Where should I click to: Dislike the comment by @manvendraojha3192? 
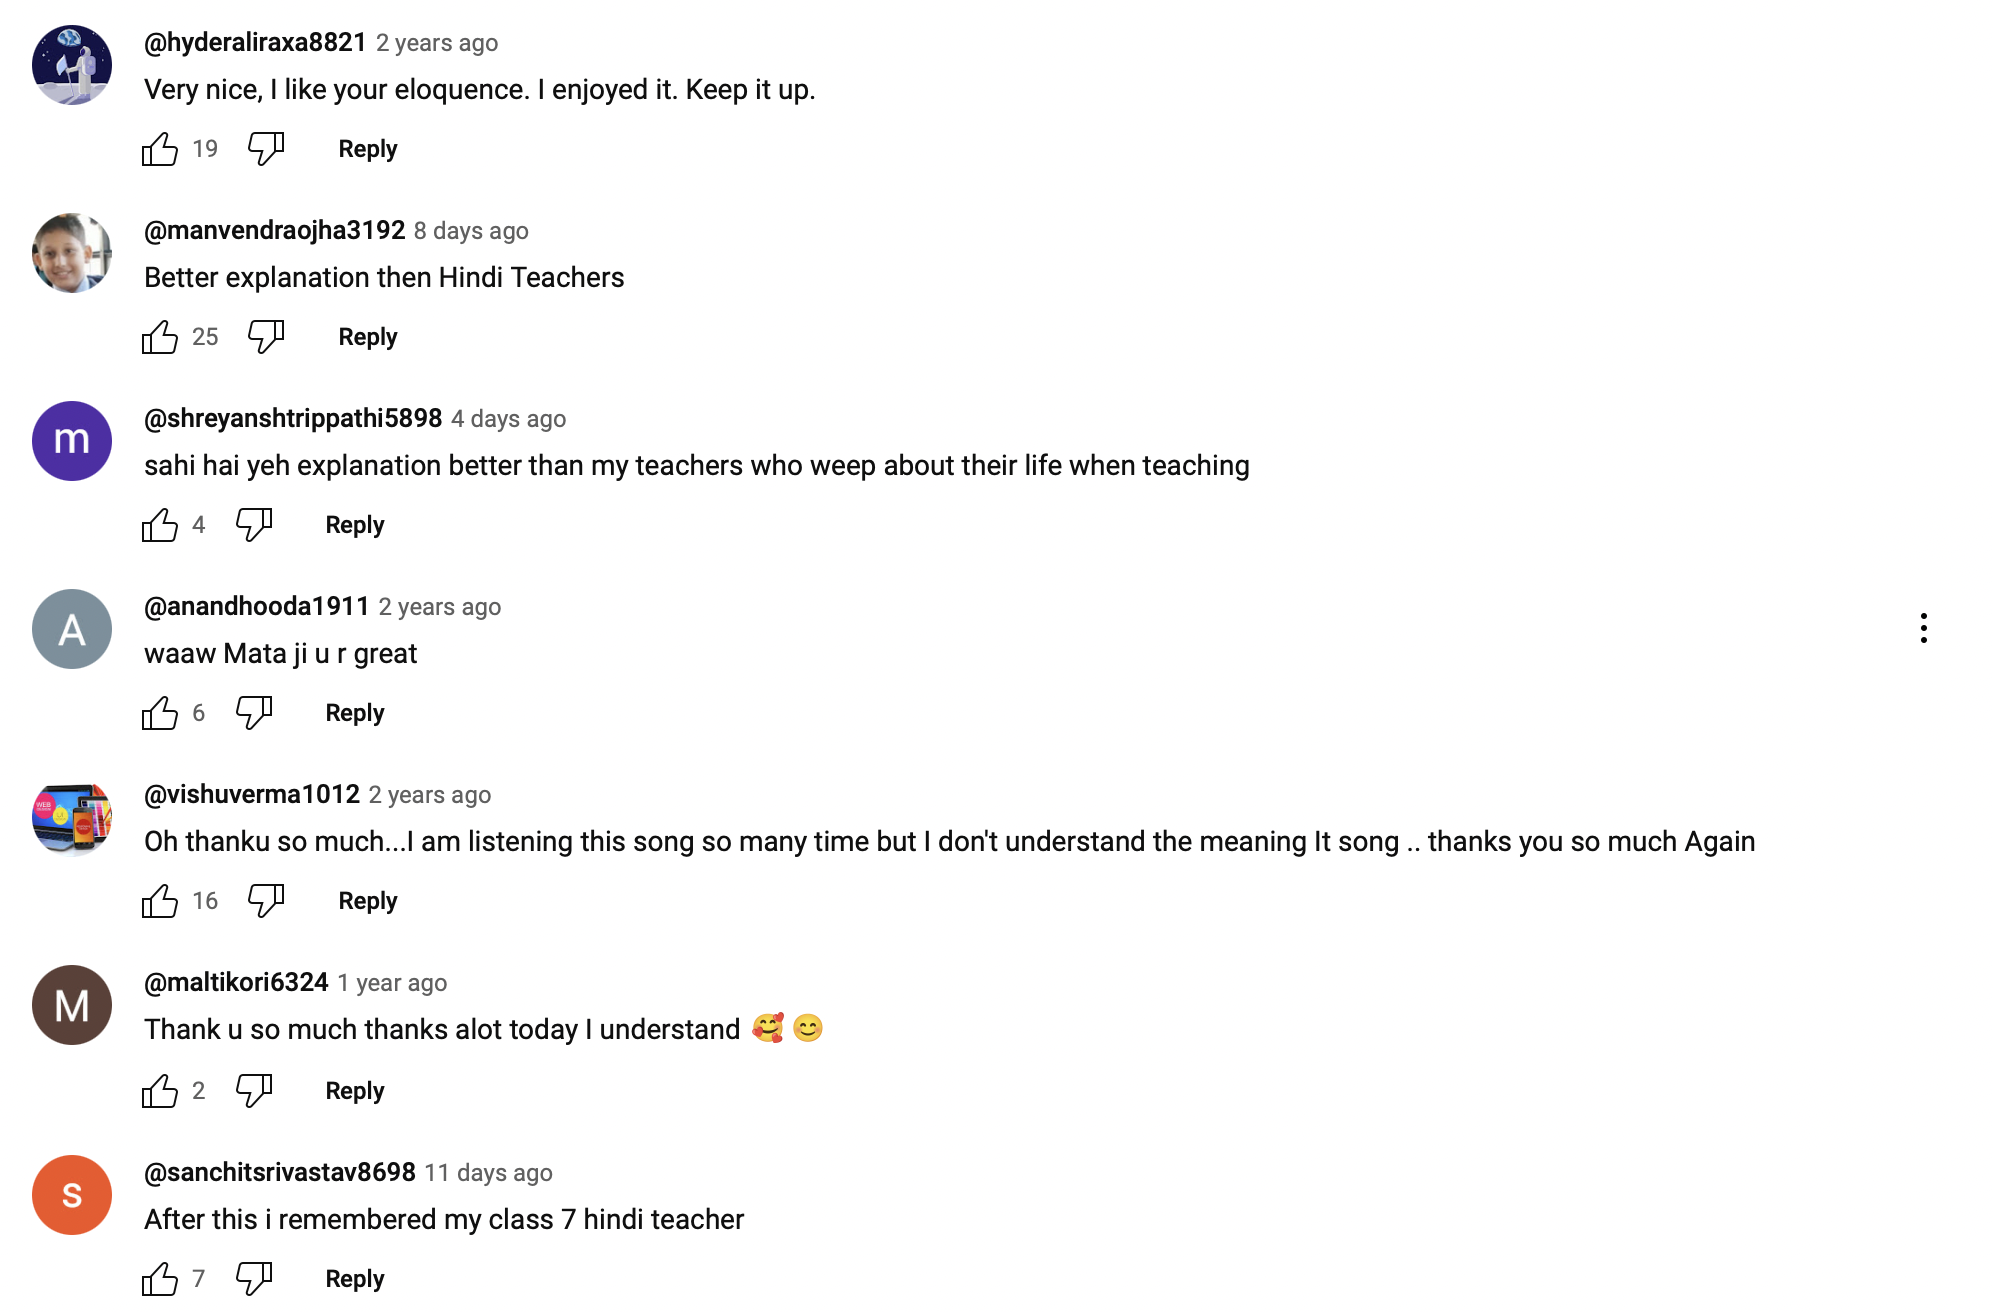[266, 337]
